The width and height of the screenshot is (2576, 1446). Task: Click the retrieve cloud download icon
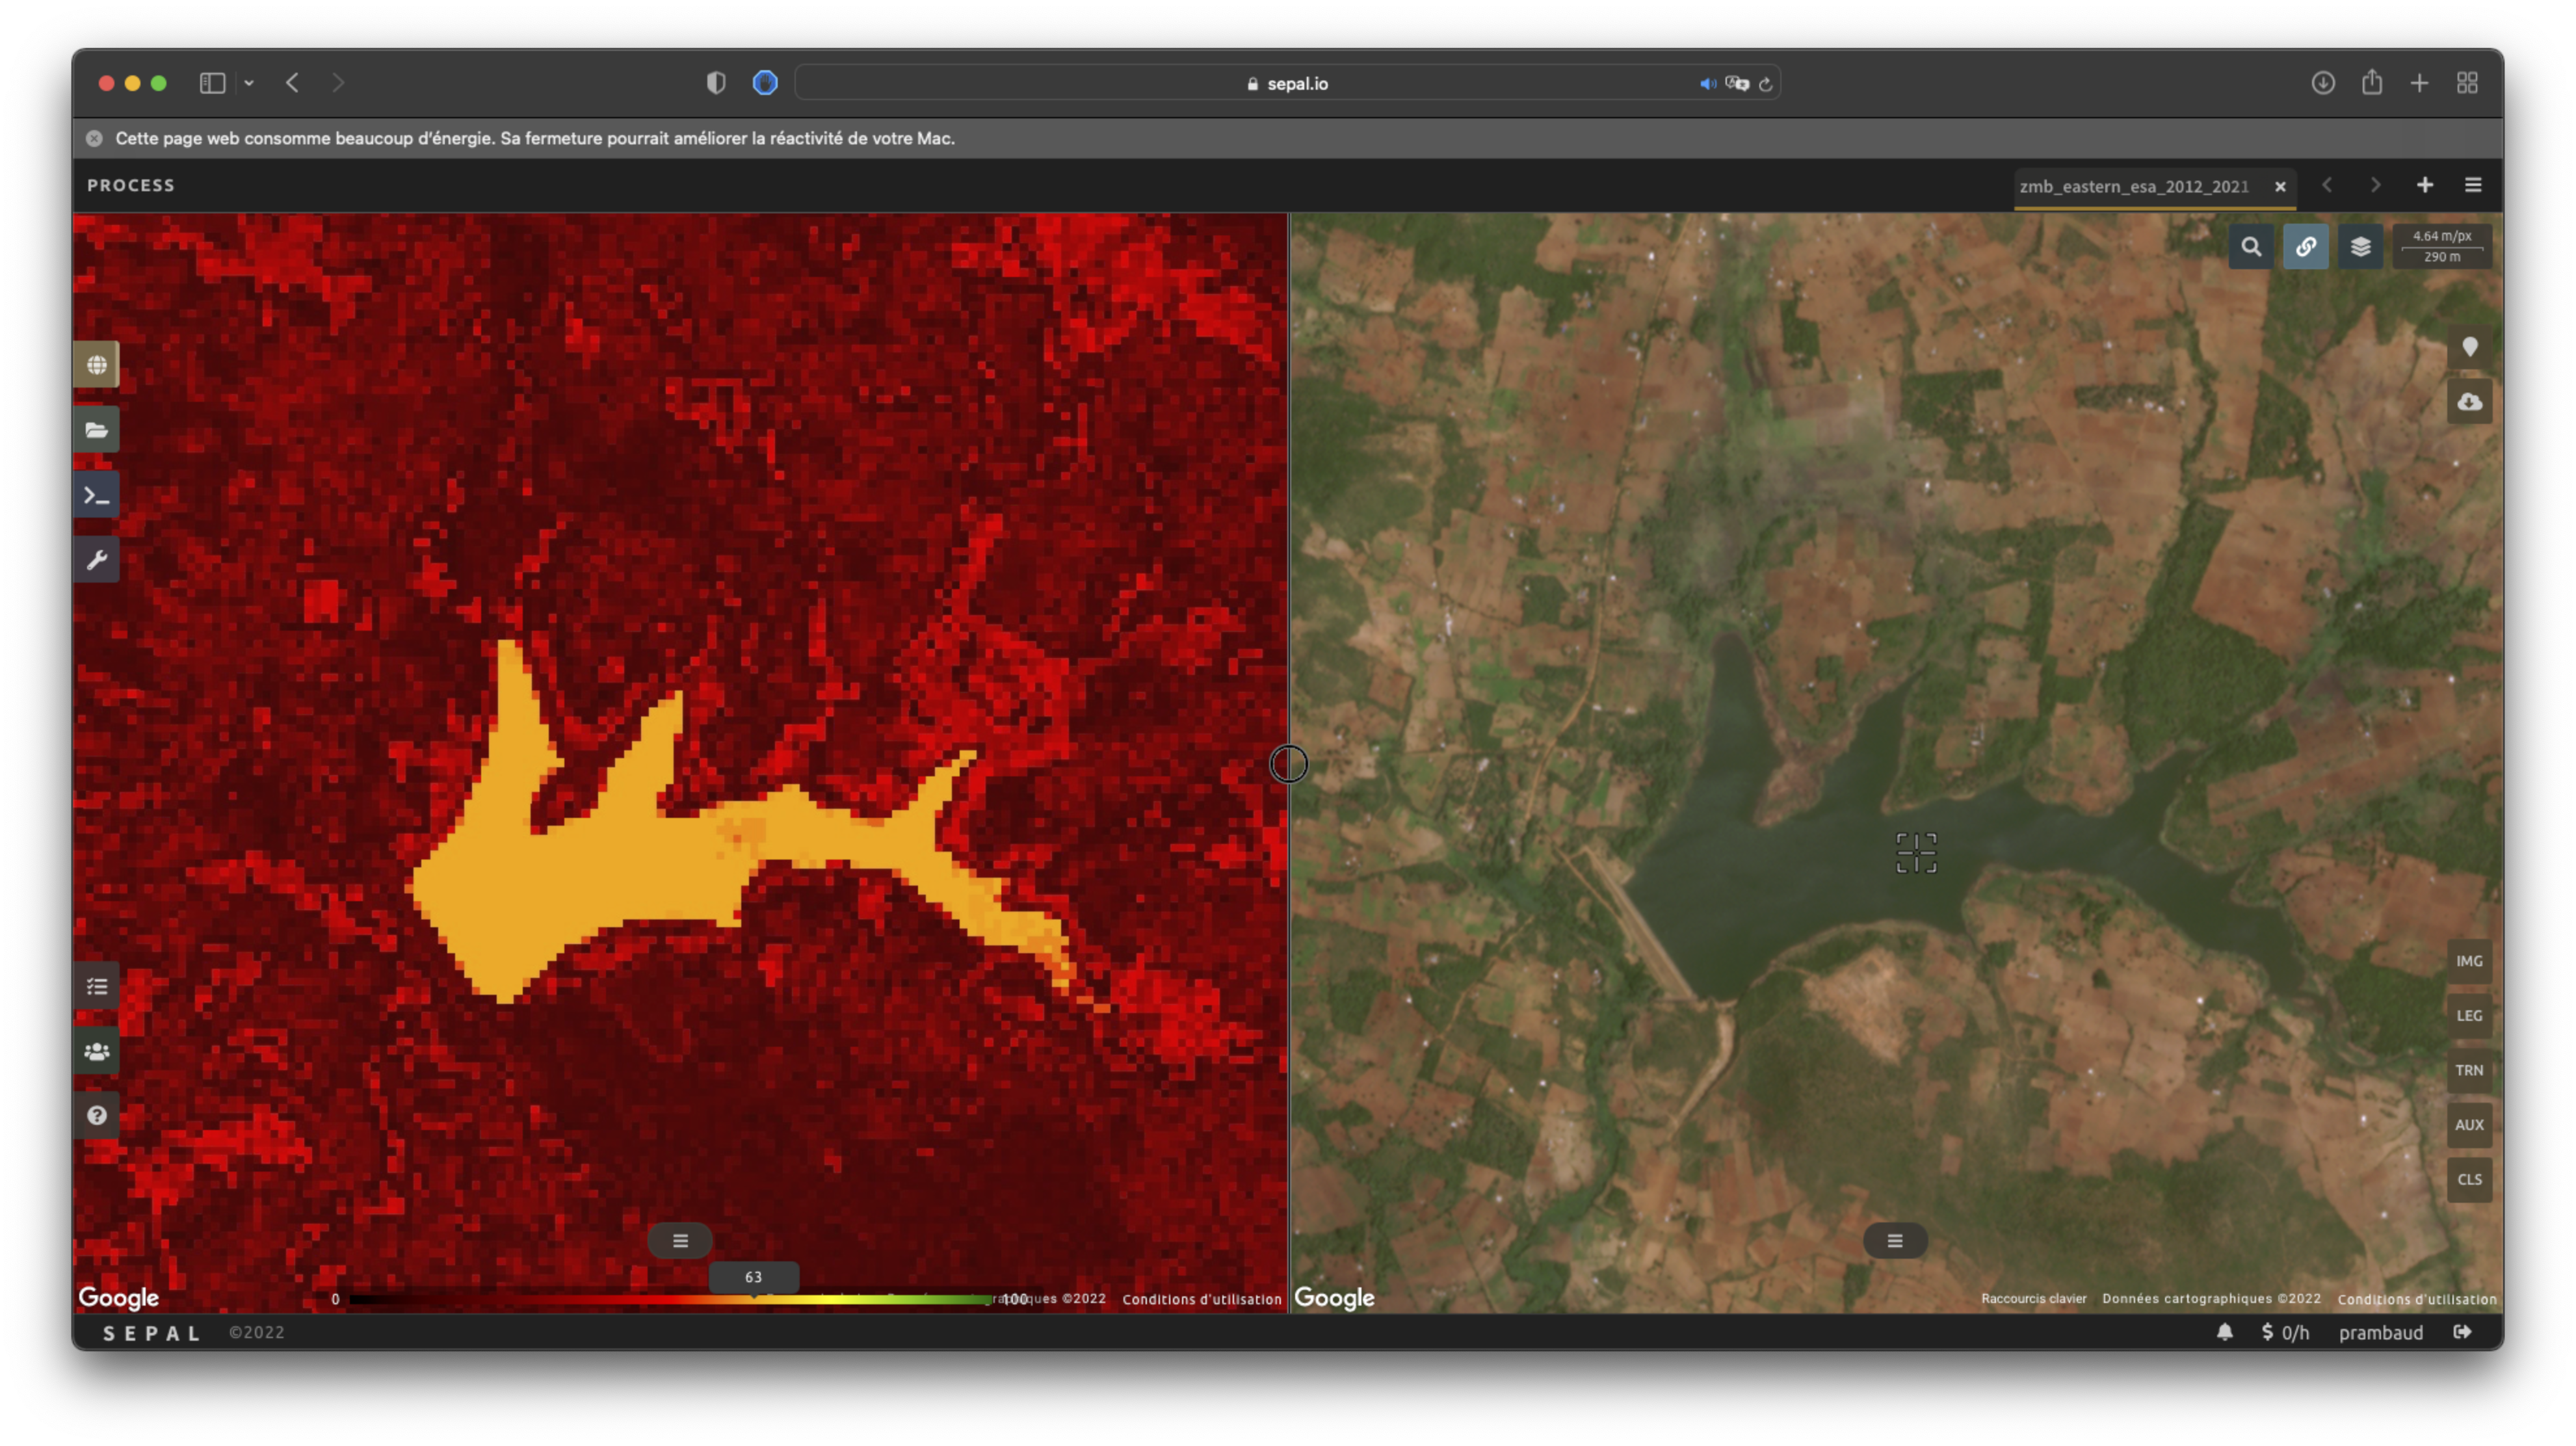coord(2470,402)
